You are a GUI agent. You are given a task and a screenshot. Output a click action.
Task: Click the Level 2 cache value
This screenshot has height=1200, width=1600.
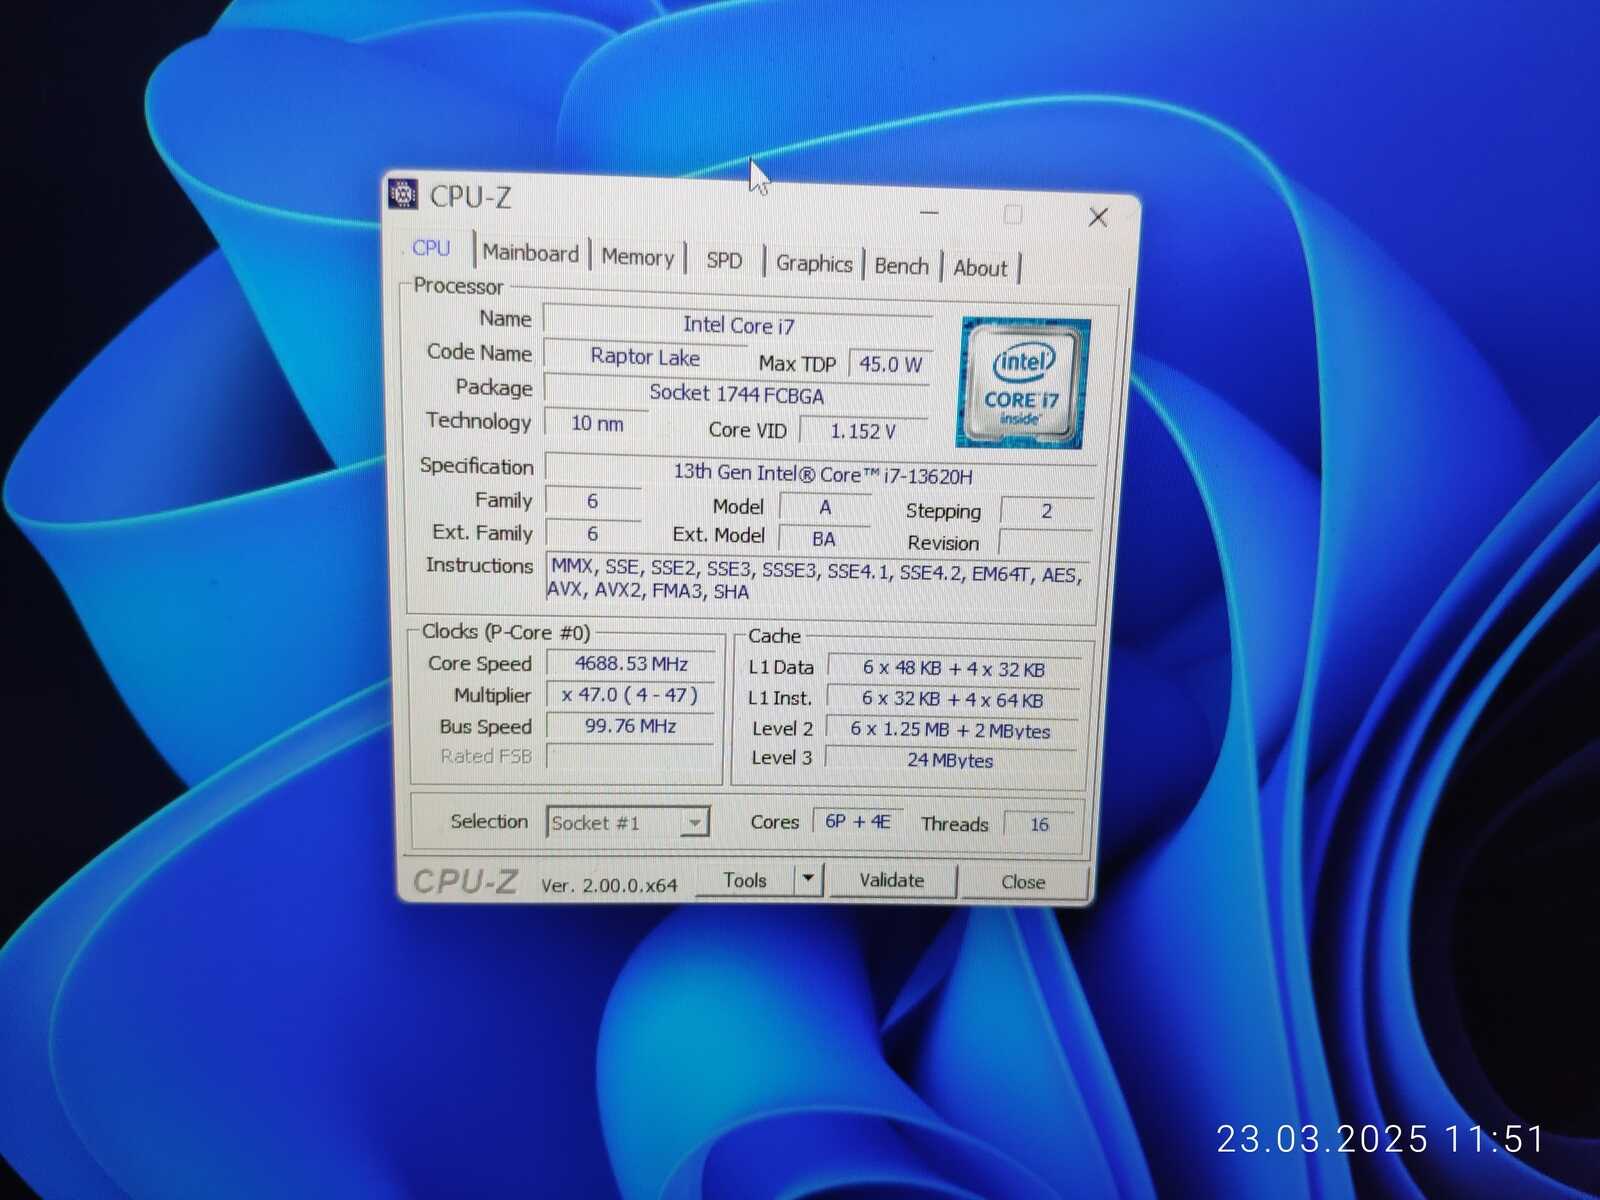tap(950, 730)
